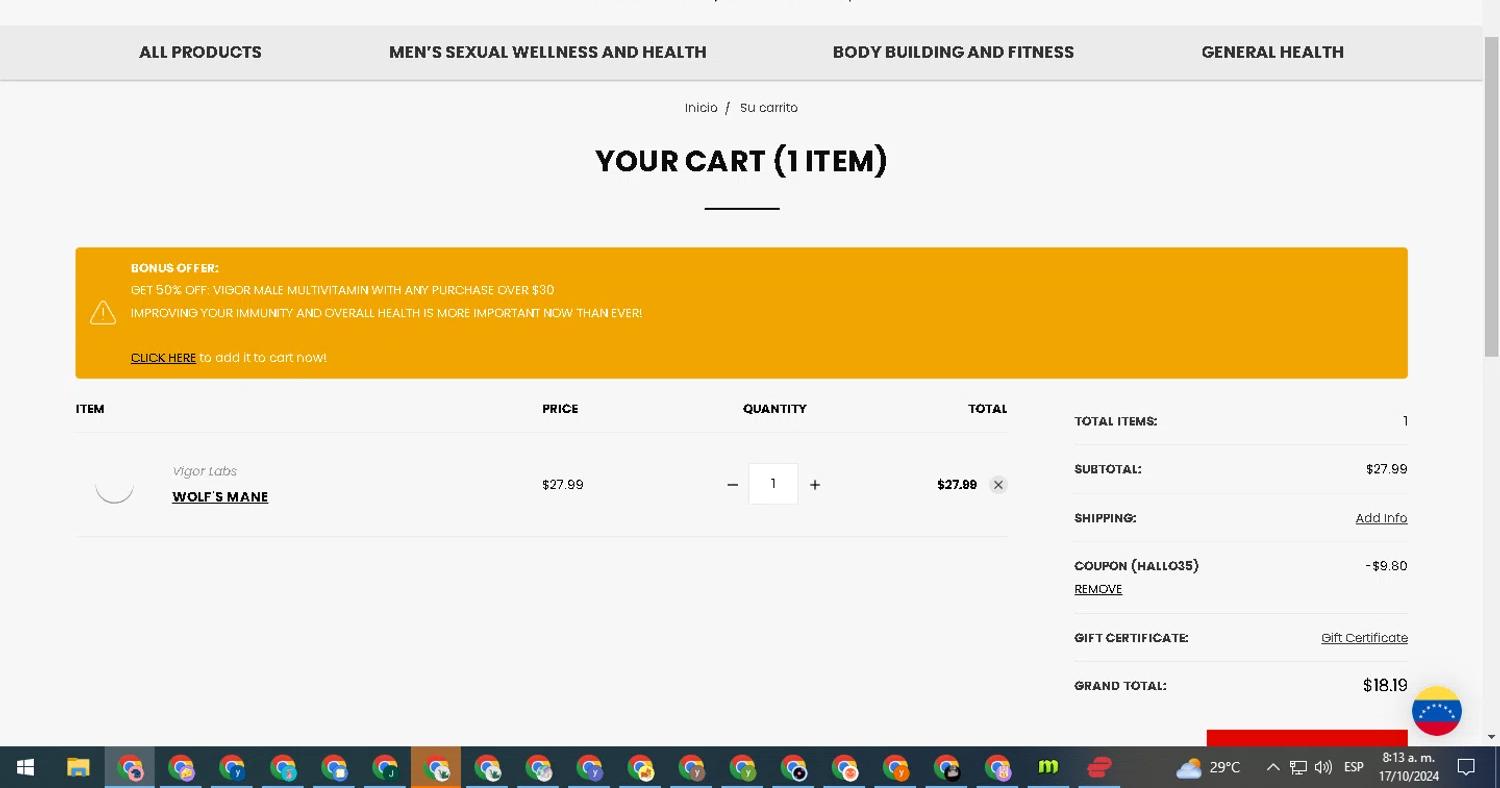This screenshot has height=788, width=1500.
Task: Open the All Products menu
Action: coord(200,52)
